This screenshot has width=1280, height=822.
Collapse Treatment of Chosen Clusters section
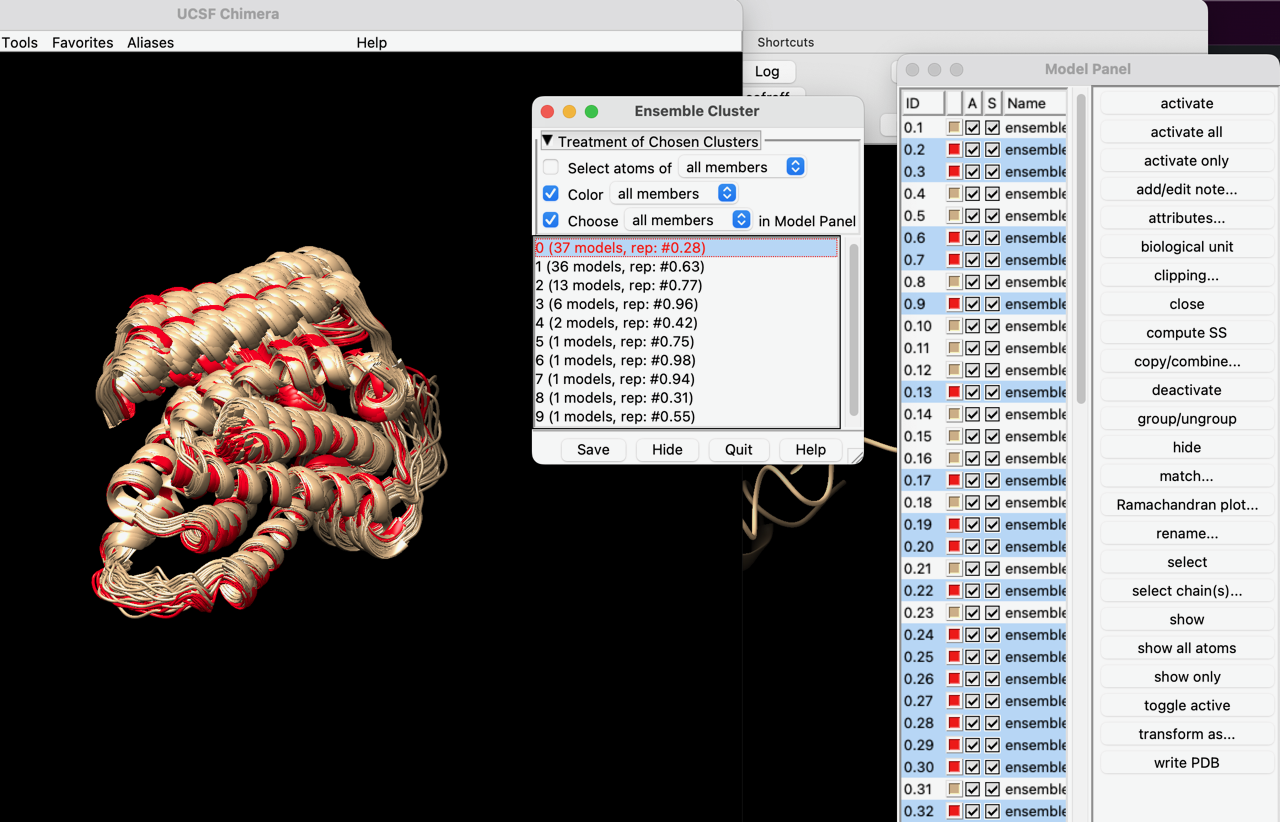tap(547, 141)
